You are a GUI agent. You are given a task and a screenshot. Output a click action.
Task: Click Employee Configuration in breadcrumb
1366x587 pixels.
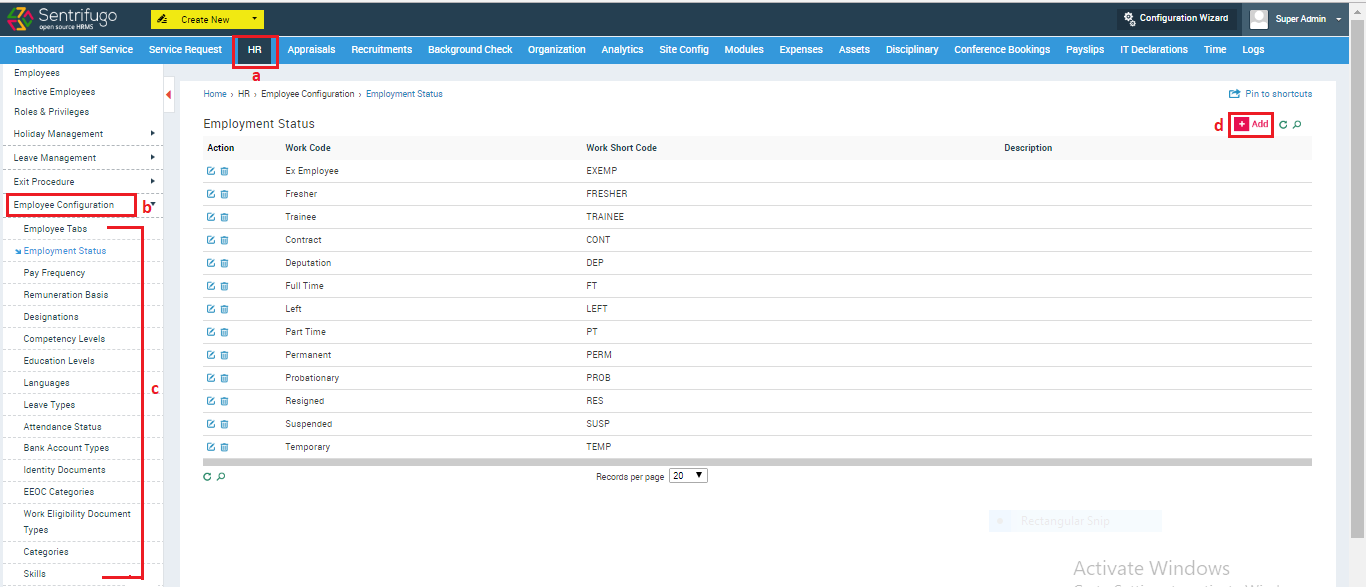308,94
